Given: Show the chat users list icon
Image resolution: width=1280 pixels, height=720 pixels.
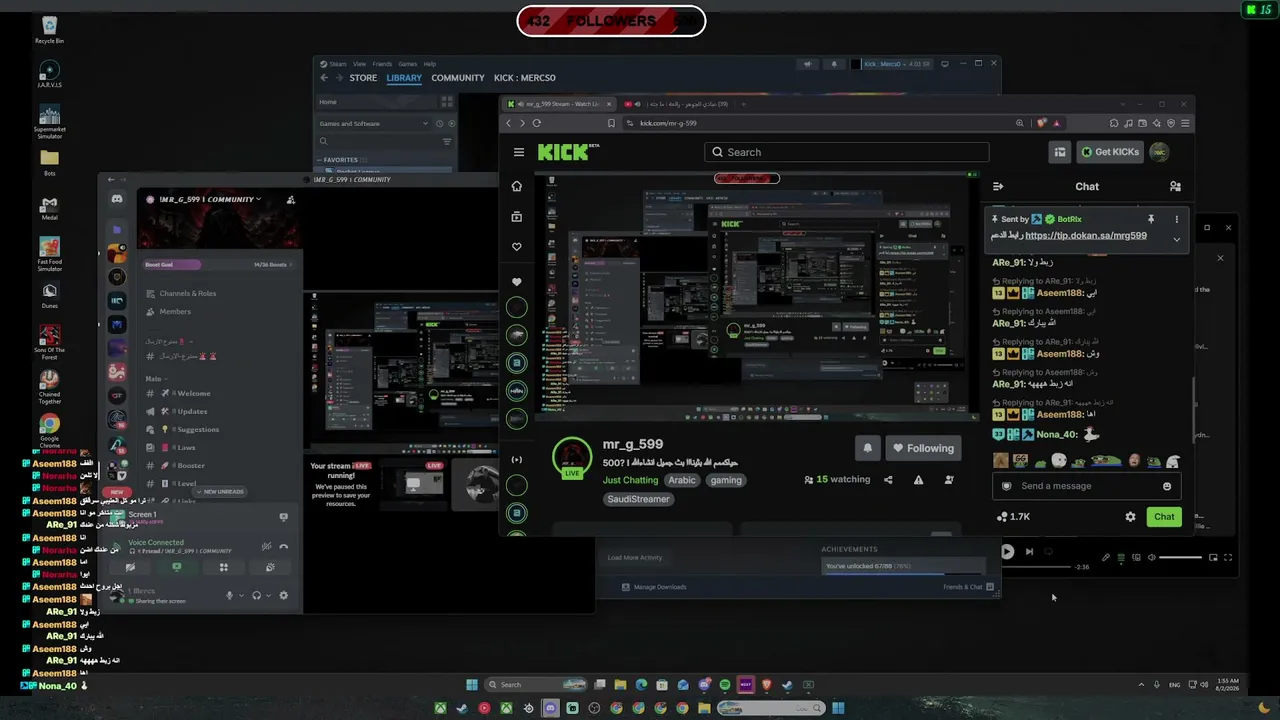Looking at the screenshot, I should (1175, 186).
